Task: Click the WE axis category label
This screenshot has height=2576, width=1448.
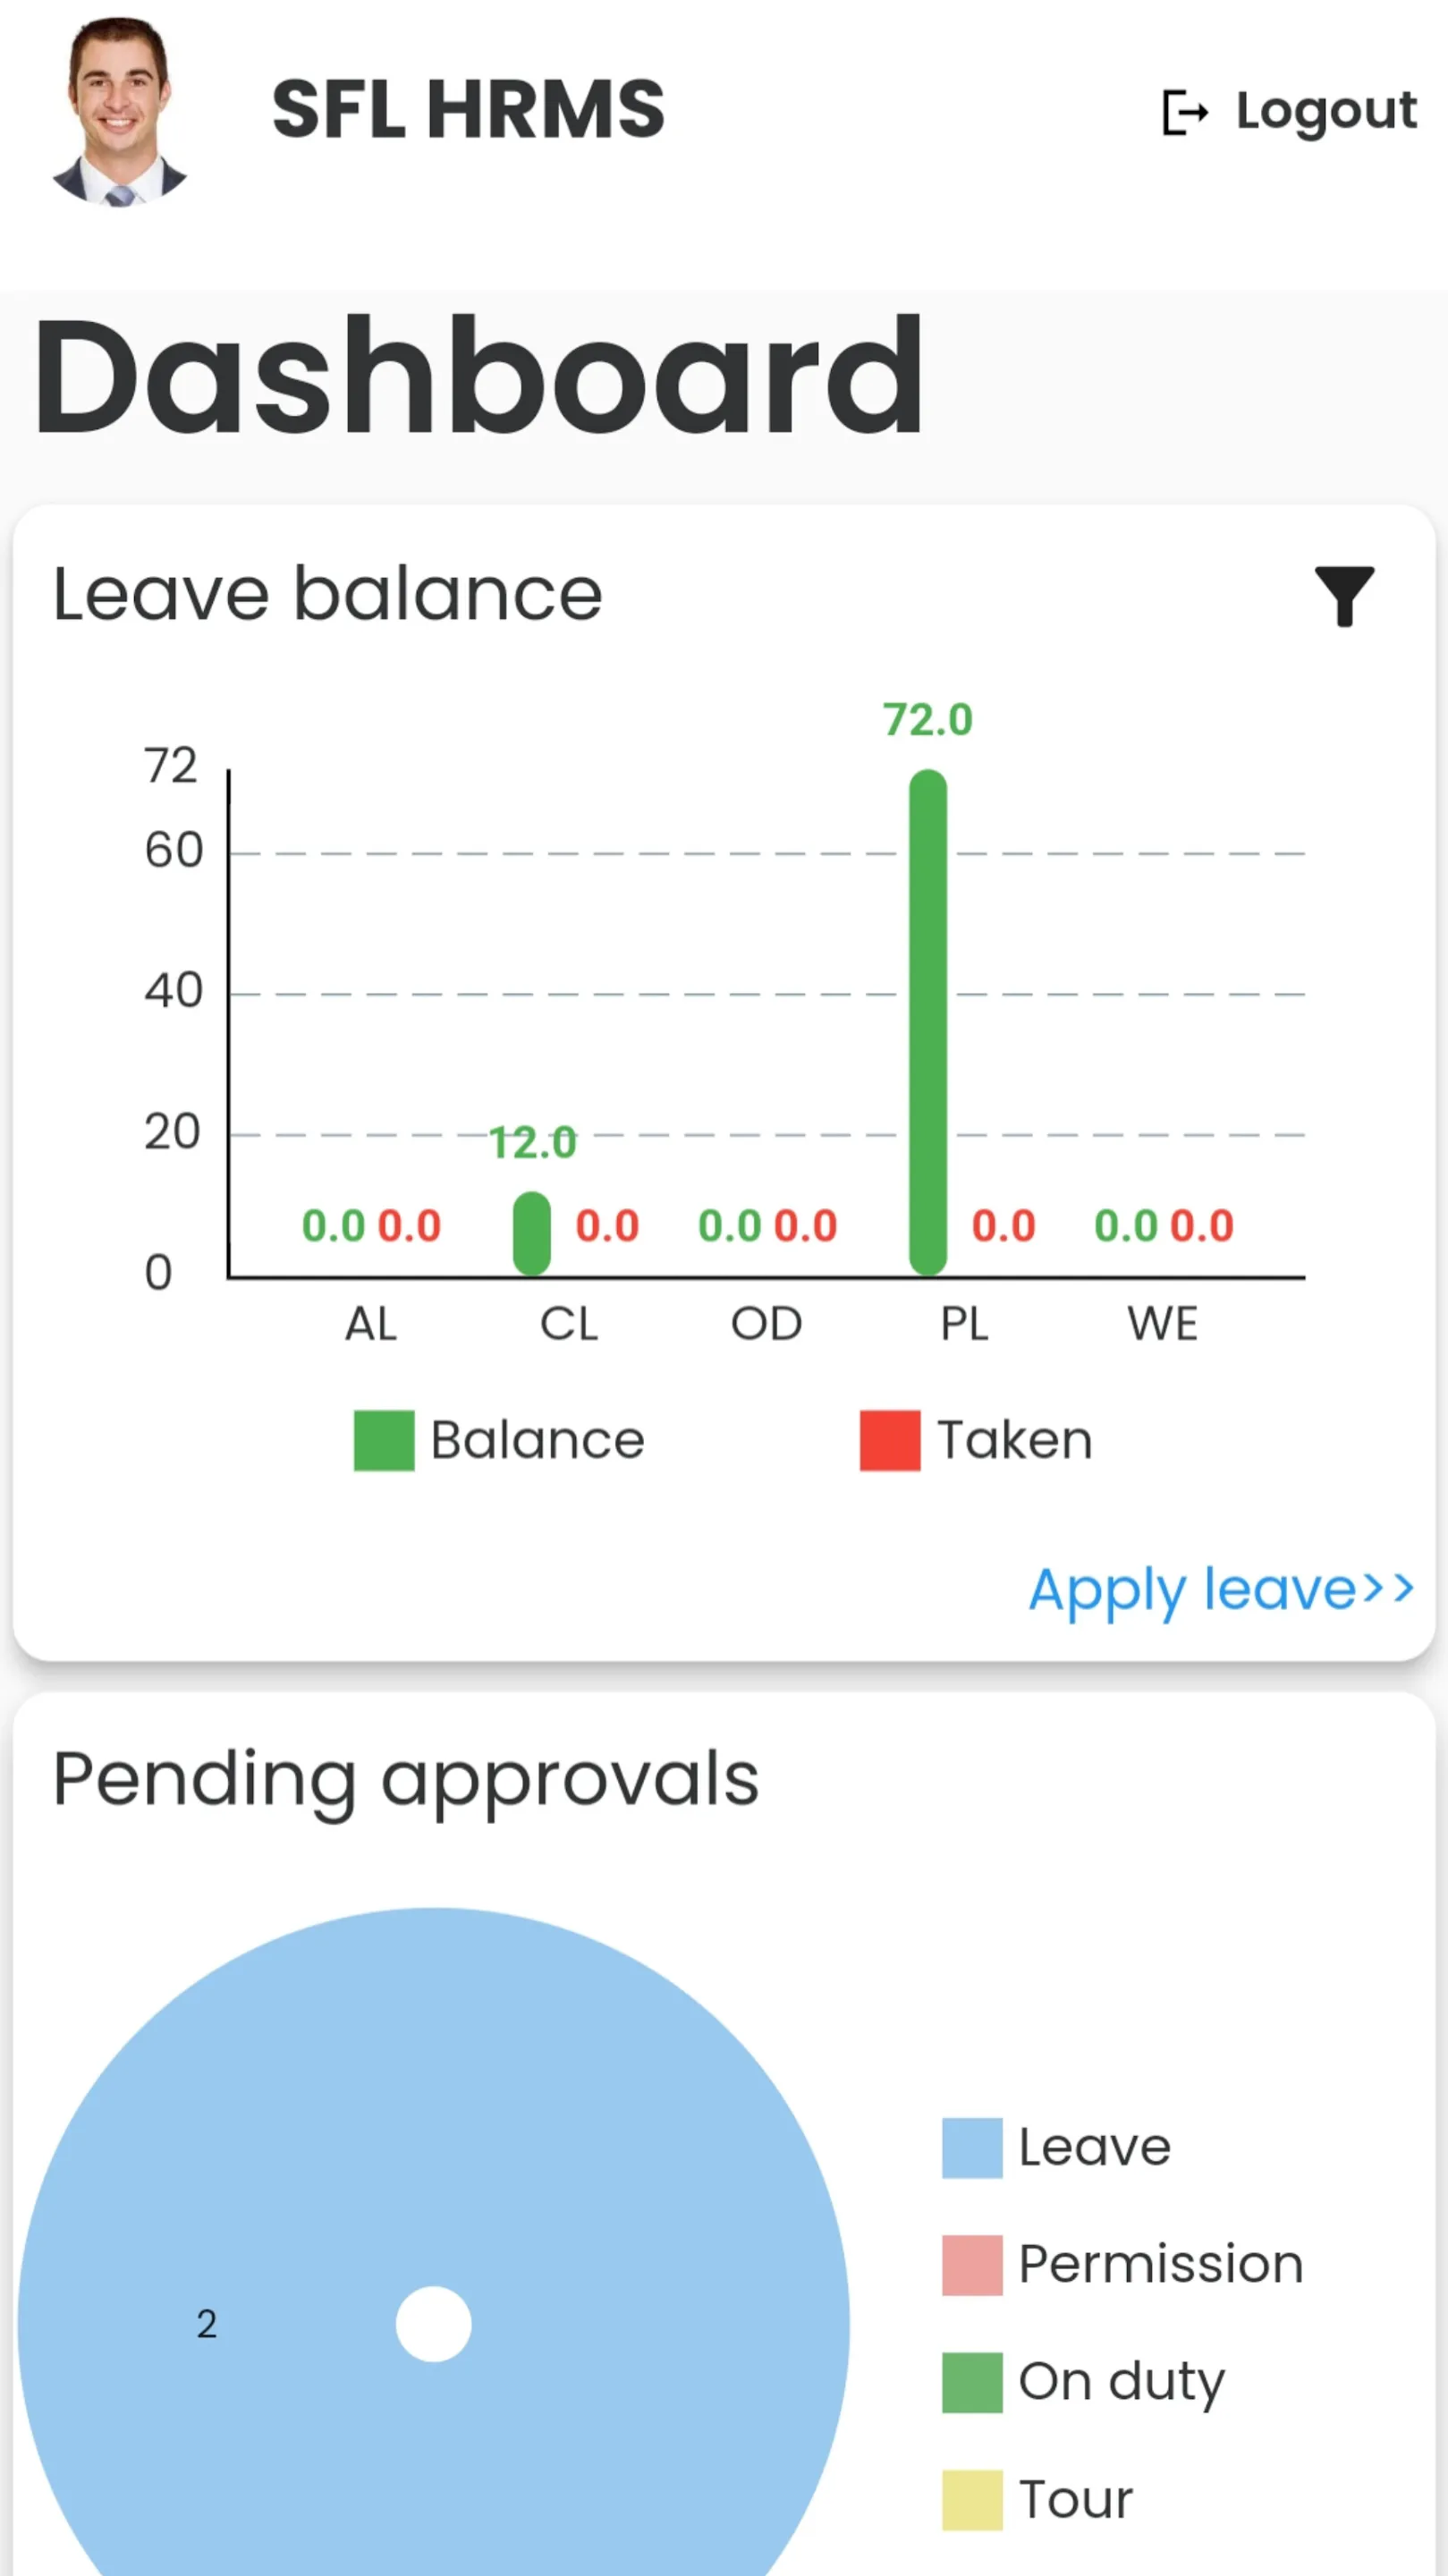Action: pyautogui.click(x=1162, y=1324)
